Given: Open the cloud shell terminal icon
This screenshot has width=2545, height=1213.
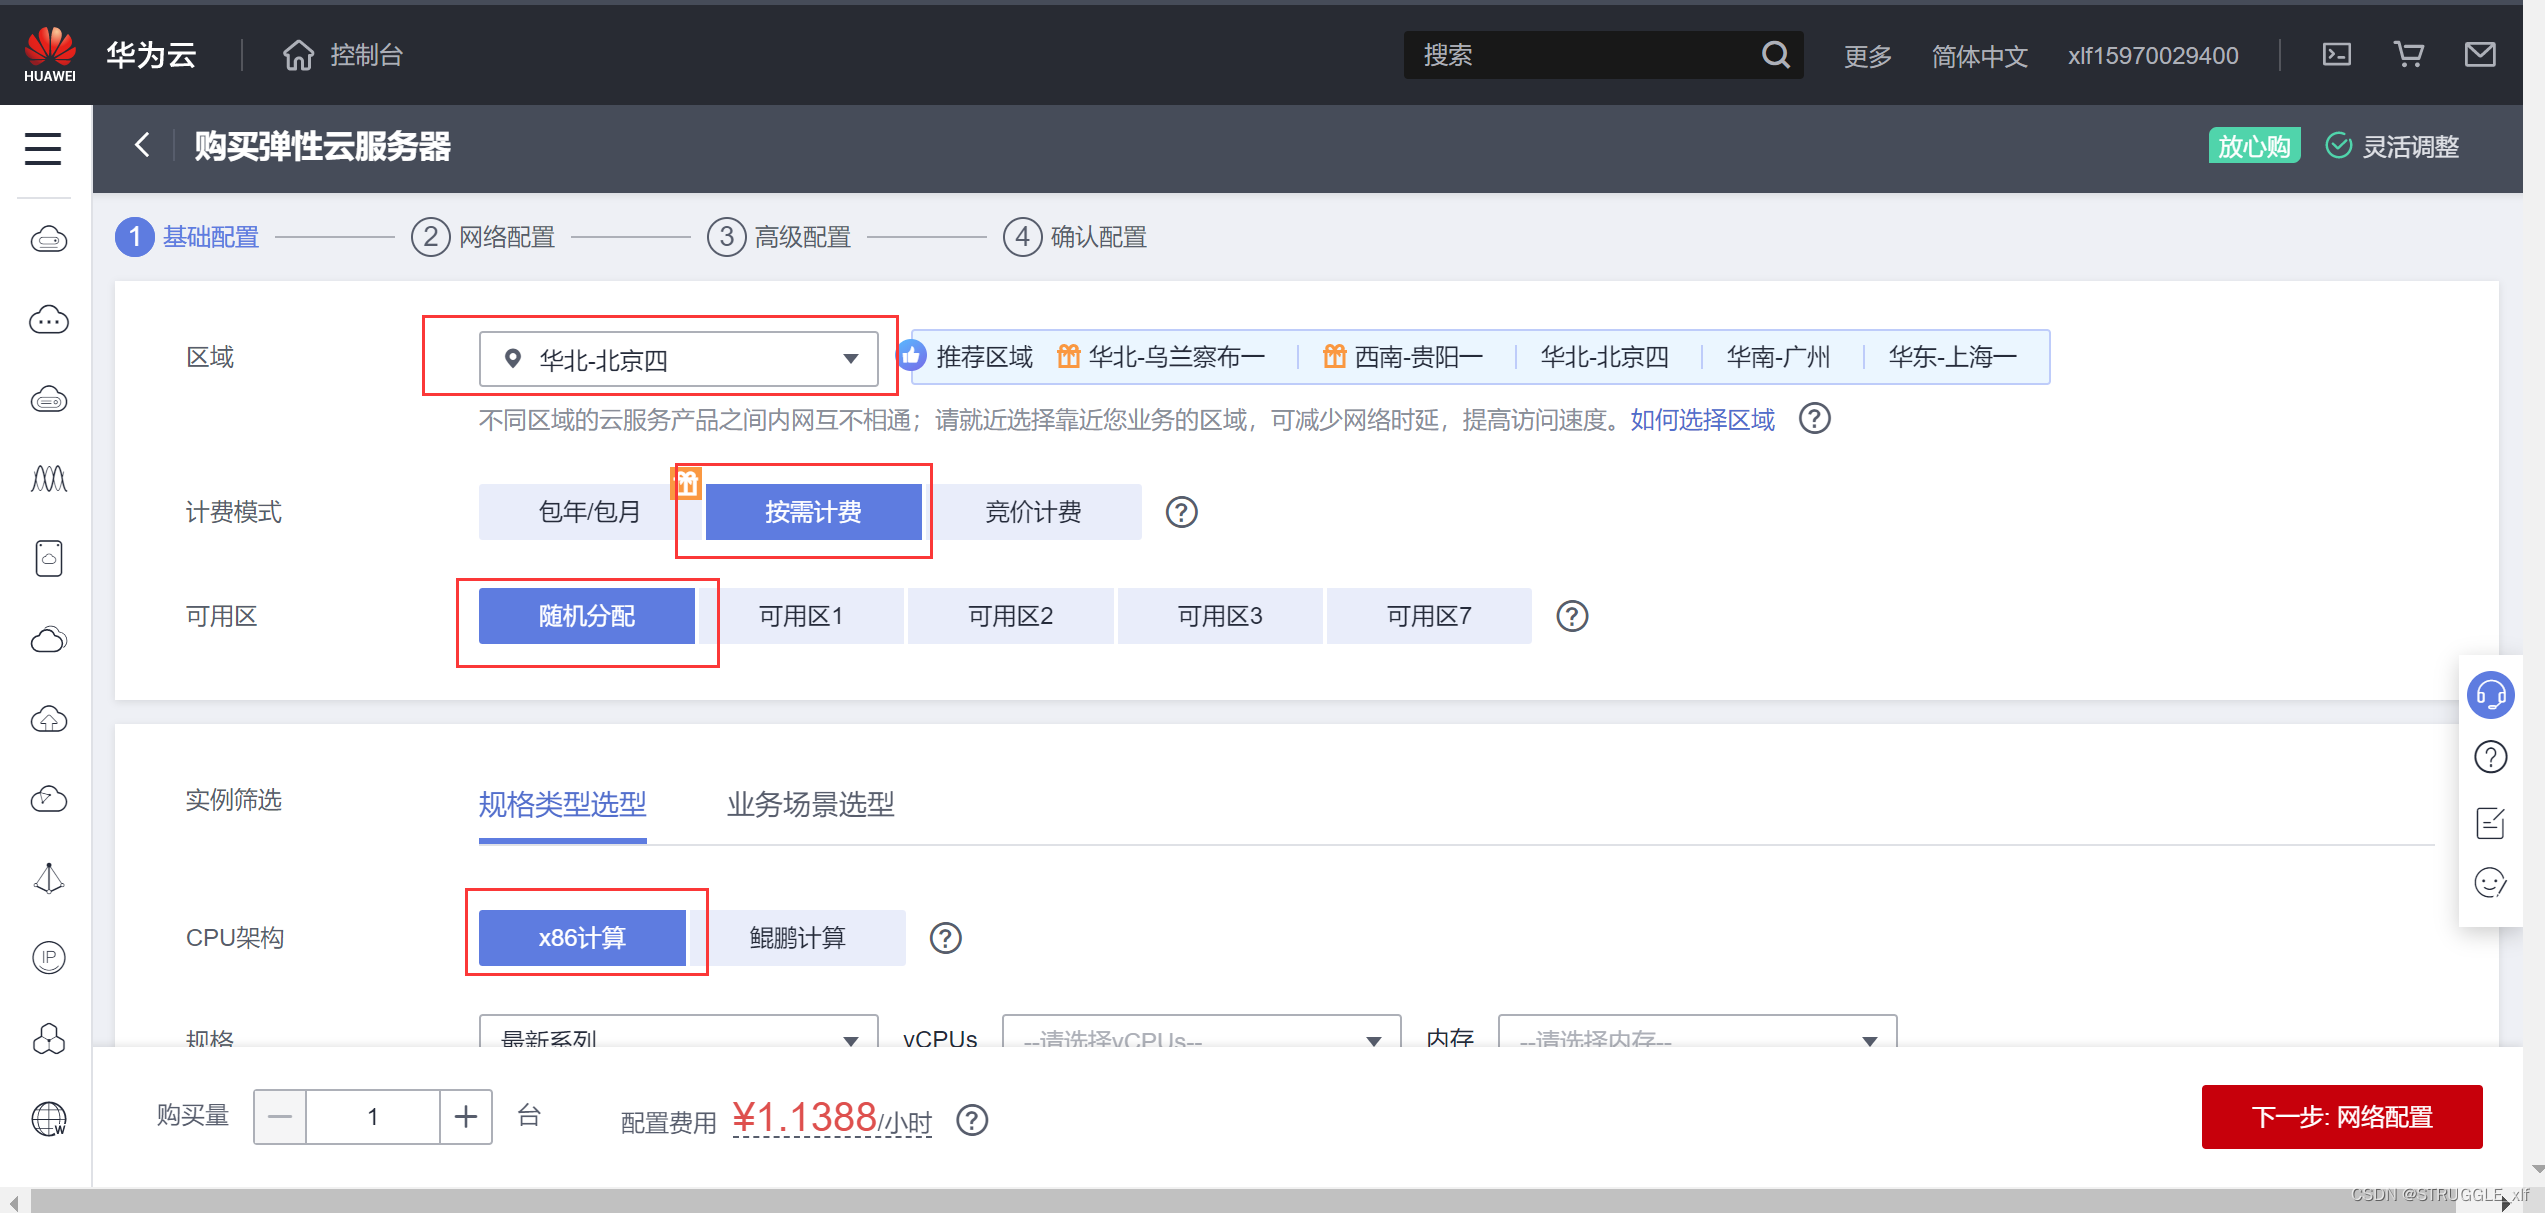Looking at the screenshot, I should pos(2336,55).
